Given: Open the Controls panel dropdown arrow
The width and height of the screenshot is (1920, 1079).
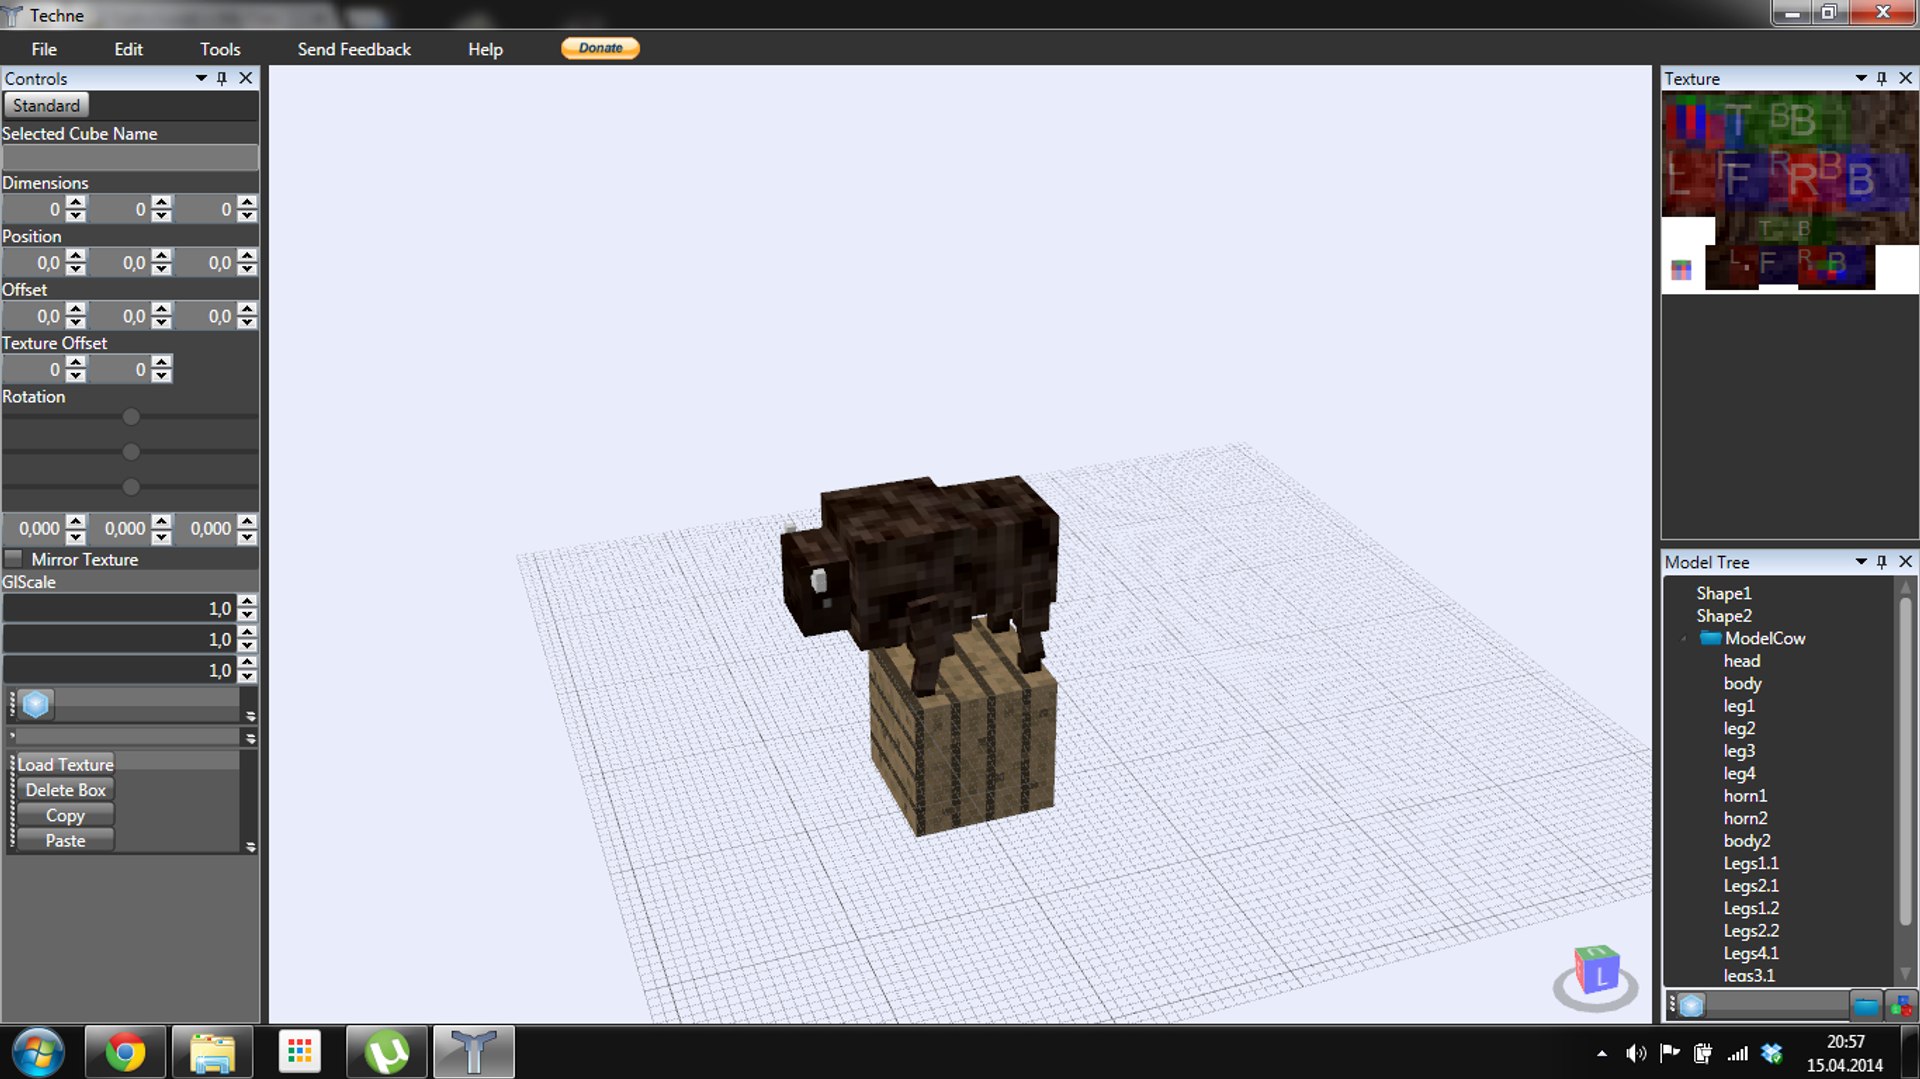Looking at the screenshot, I should click(x=201, y=78).
